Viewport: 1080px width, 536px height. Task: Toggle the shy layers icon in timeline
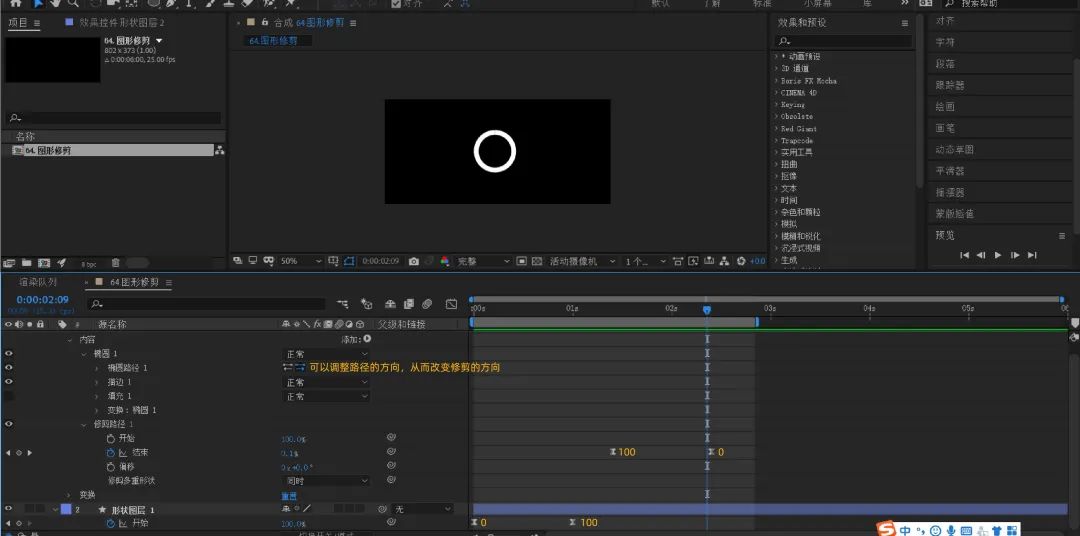390,304
